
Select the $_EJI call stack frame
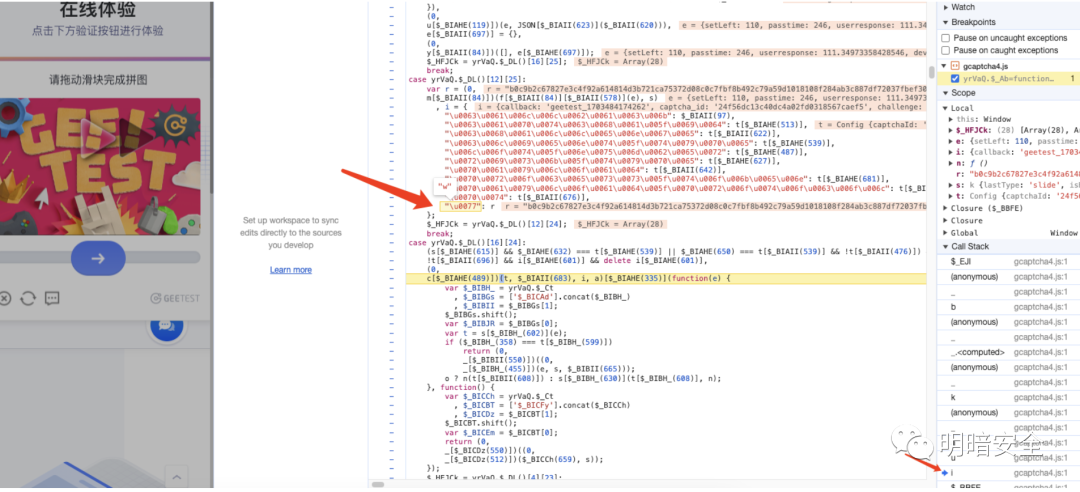[x=1008, y=262]
